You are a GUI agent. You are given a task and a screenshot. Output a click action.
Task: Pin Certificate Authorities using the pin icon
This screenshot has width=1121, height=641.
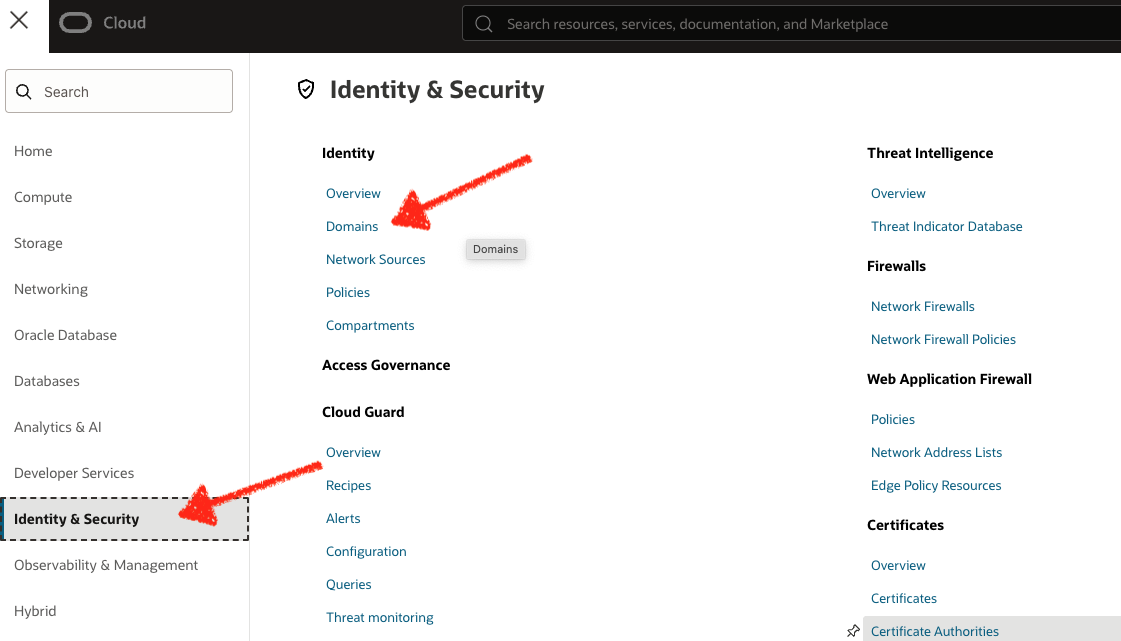click(x=853, y=631)
